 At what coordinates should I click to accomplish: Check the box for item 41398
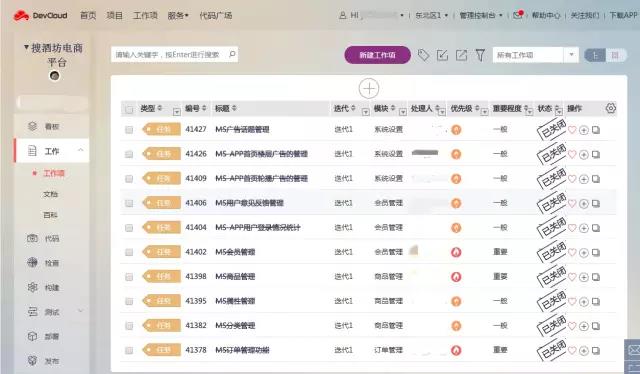129,277
